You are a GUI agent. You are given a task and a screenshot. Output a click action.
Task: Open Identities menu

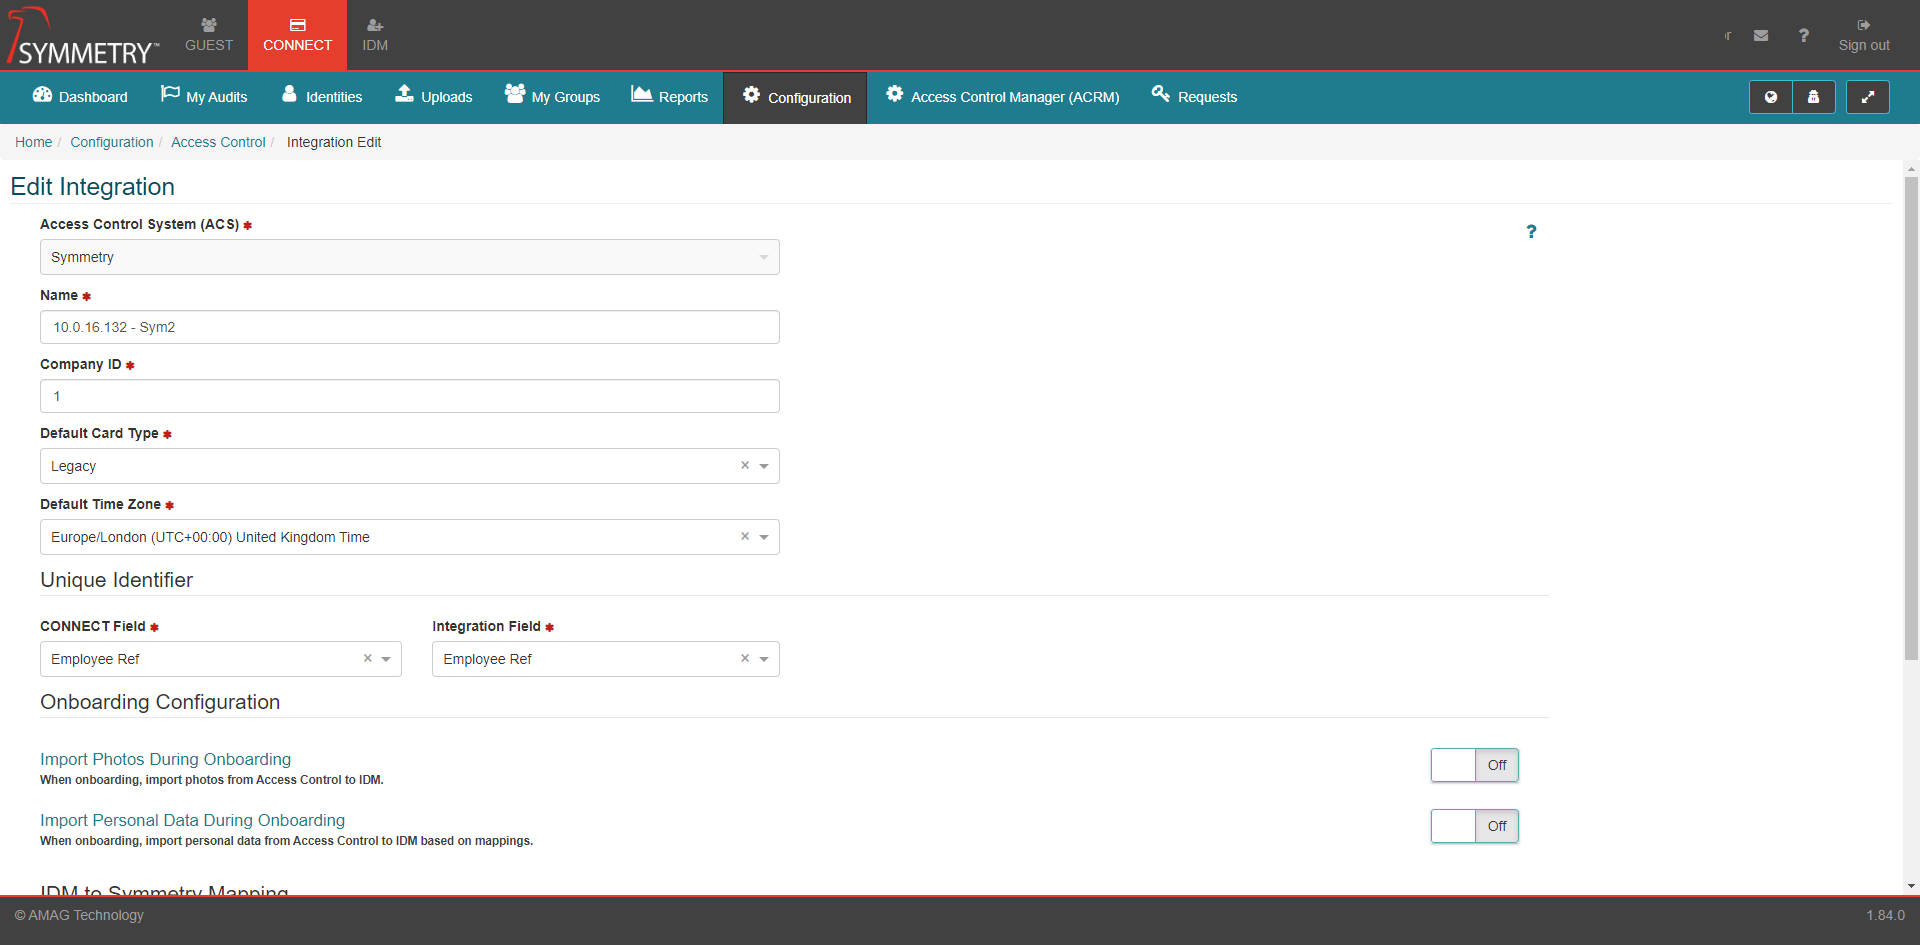(x=322, y=97)
